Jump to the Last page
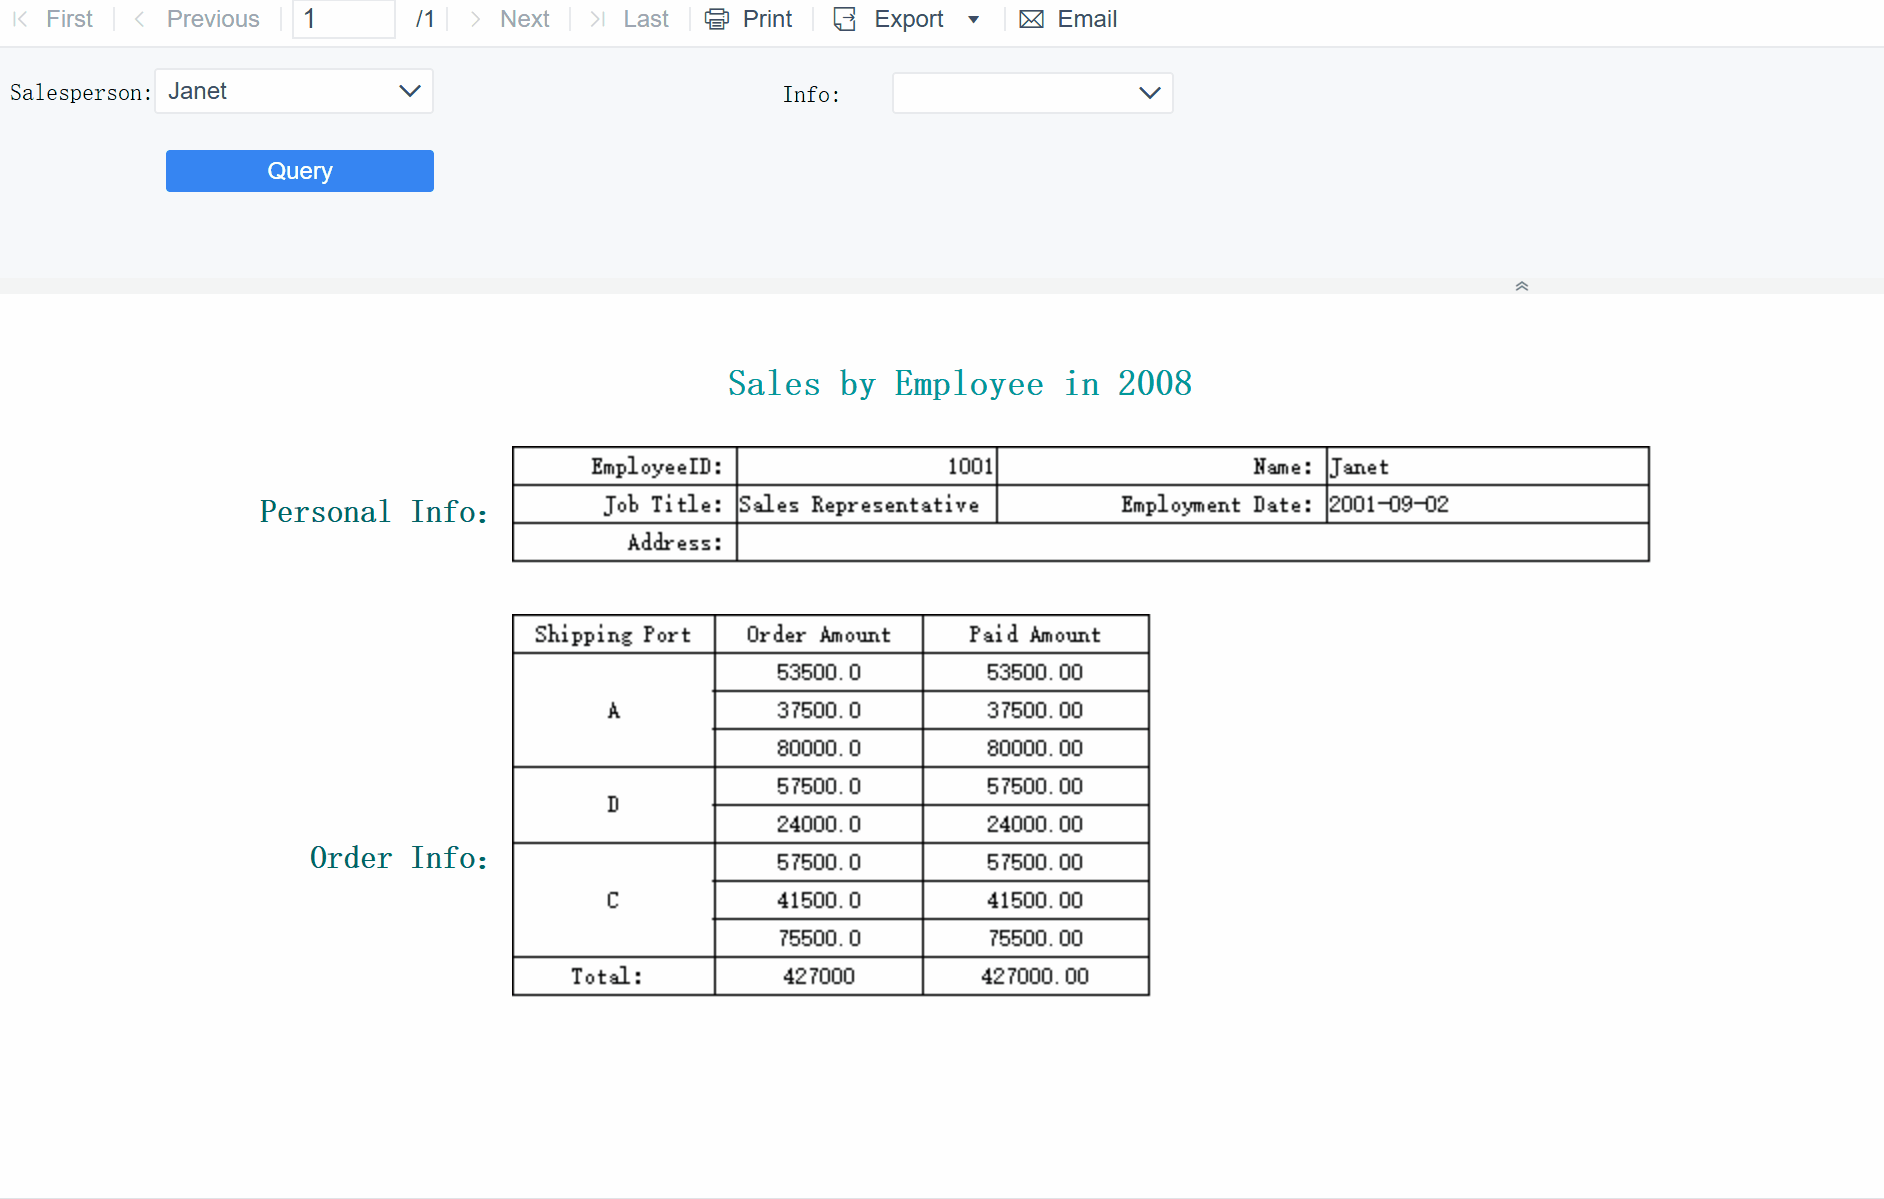This screenshot has width=1884, height=1199. pos(631,18)
